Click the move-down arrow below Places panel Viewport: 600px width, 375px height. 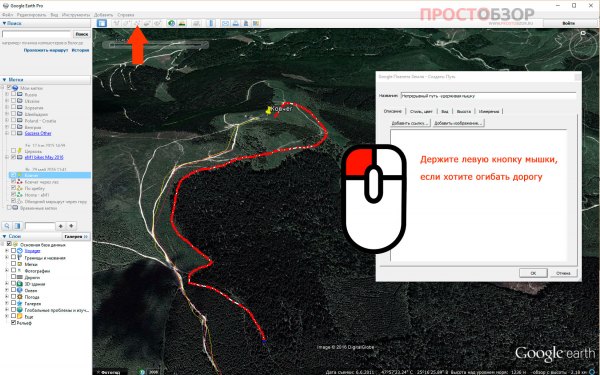71,226
